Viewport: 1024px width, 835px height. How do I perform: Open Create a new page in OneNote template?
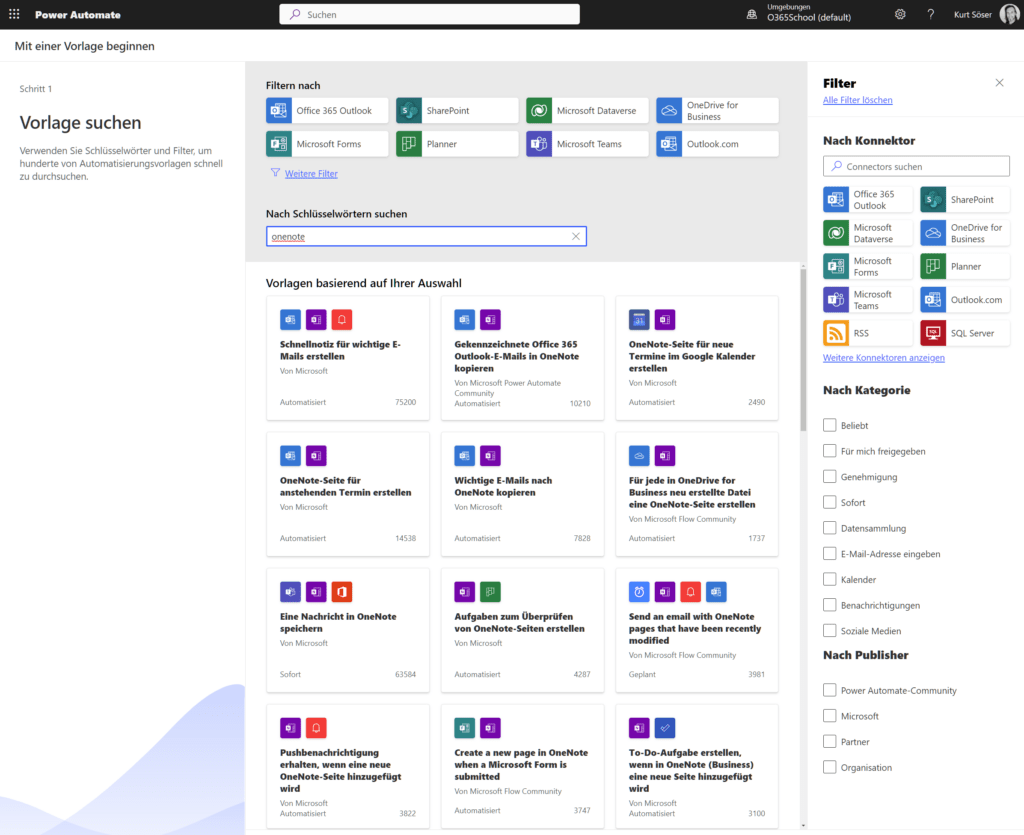(522, 766)
